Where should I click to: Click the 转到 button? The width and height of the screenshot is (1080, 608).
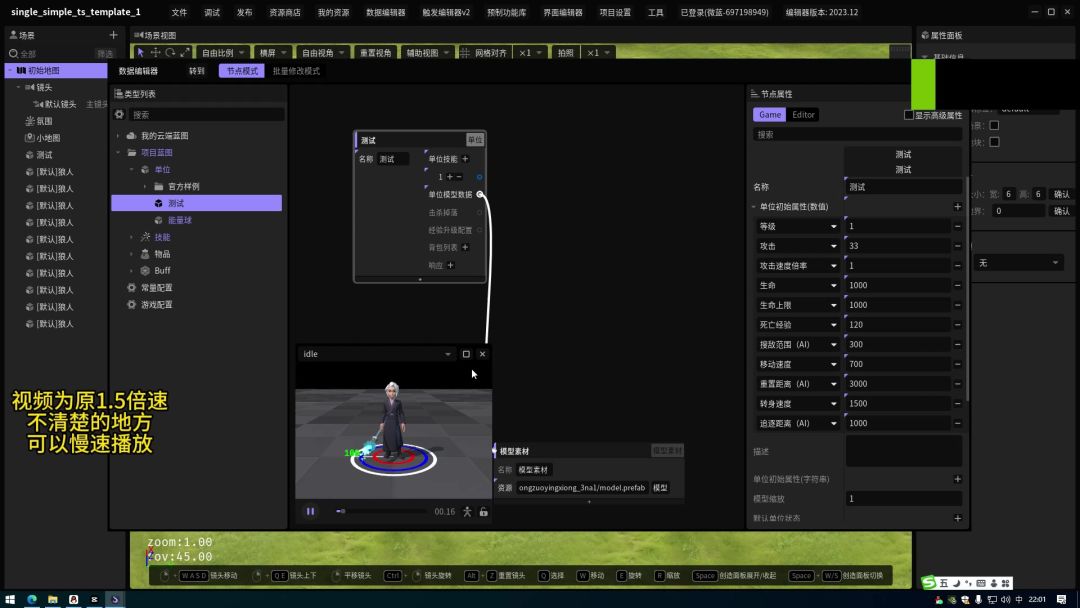(x=197, y=71)
